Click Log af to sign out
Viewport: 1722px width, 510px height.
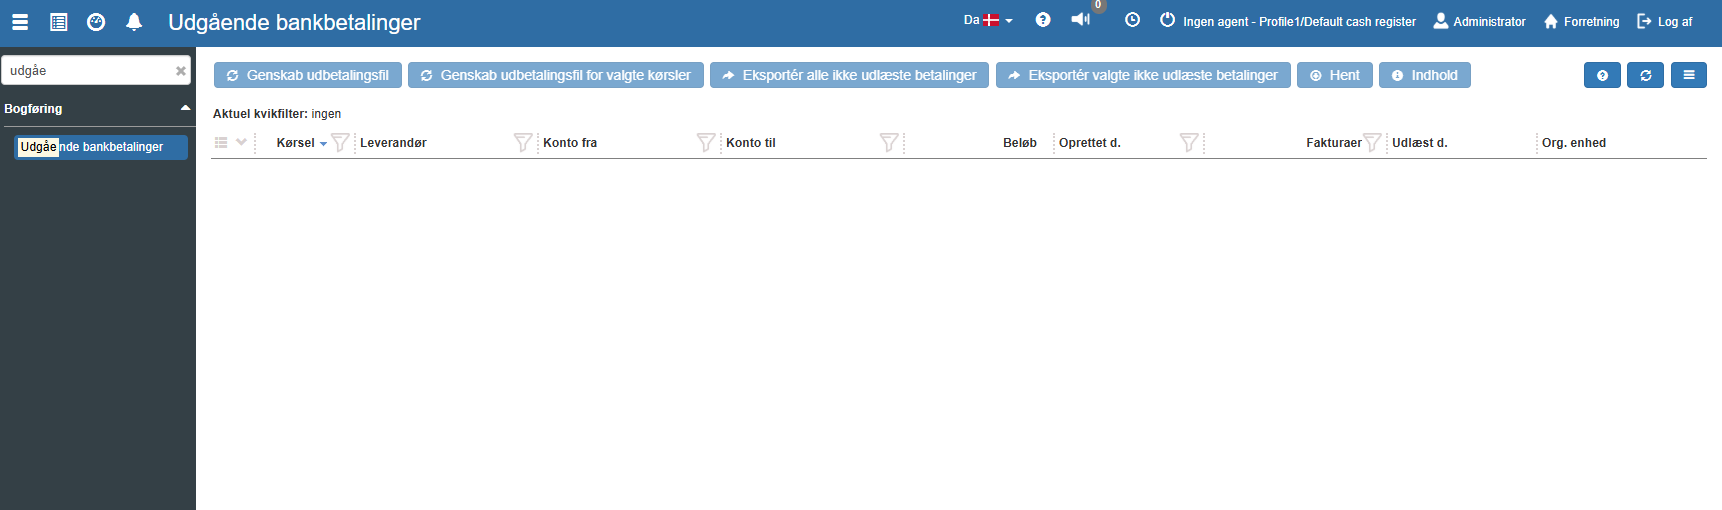click(x=1664, y=21)
